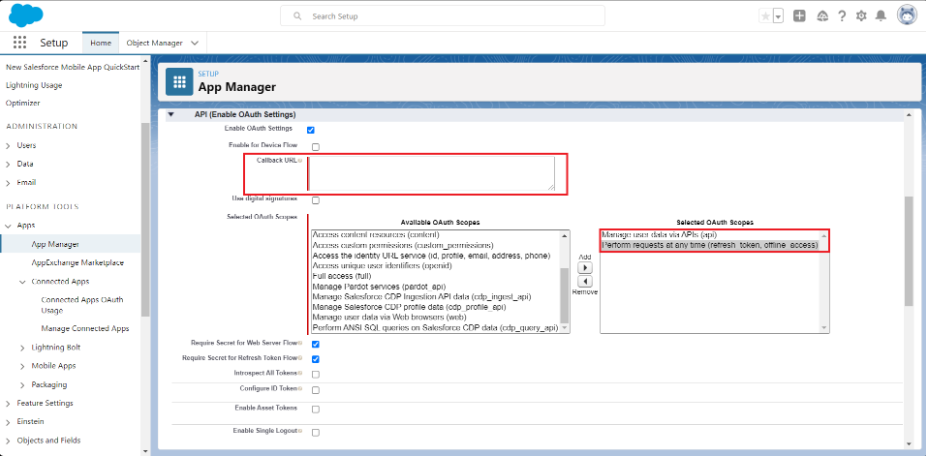Open Global Actions plus icon
Viewport: 926px width, 456px height.
pyautogui.click(x=799, y=17)
